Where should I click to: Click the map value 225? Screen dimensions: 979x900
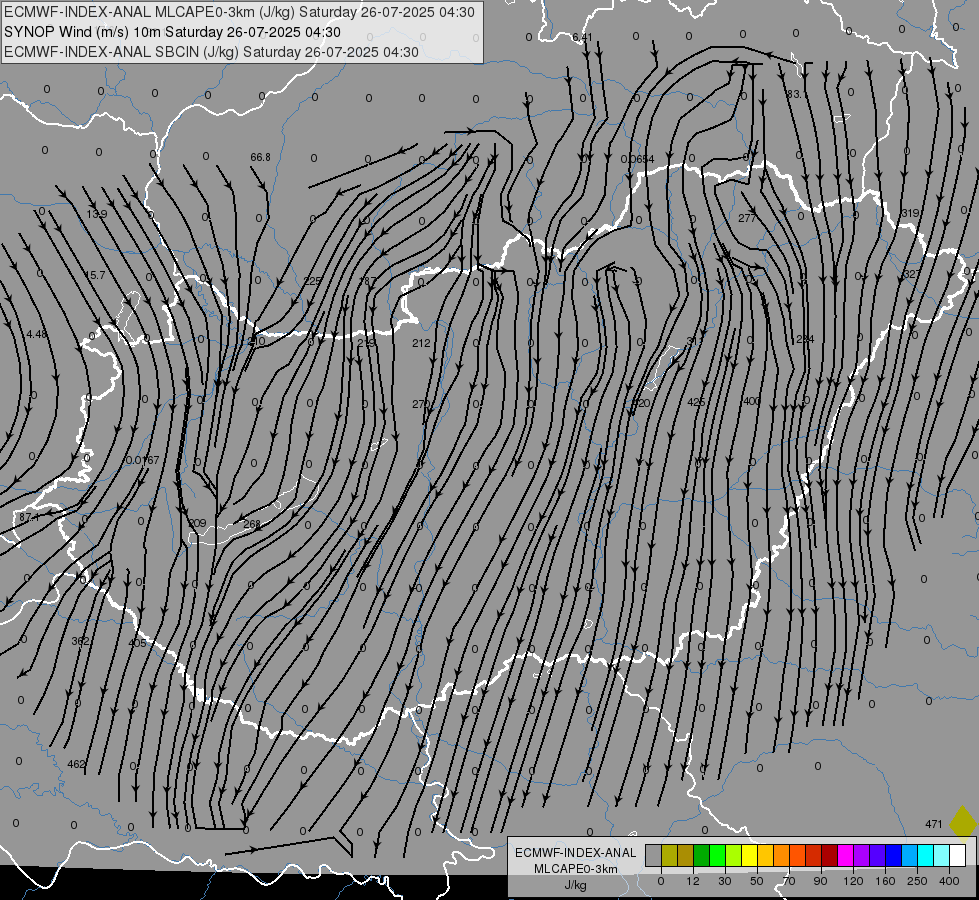tap(312, 281)
